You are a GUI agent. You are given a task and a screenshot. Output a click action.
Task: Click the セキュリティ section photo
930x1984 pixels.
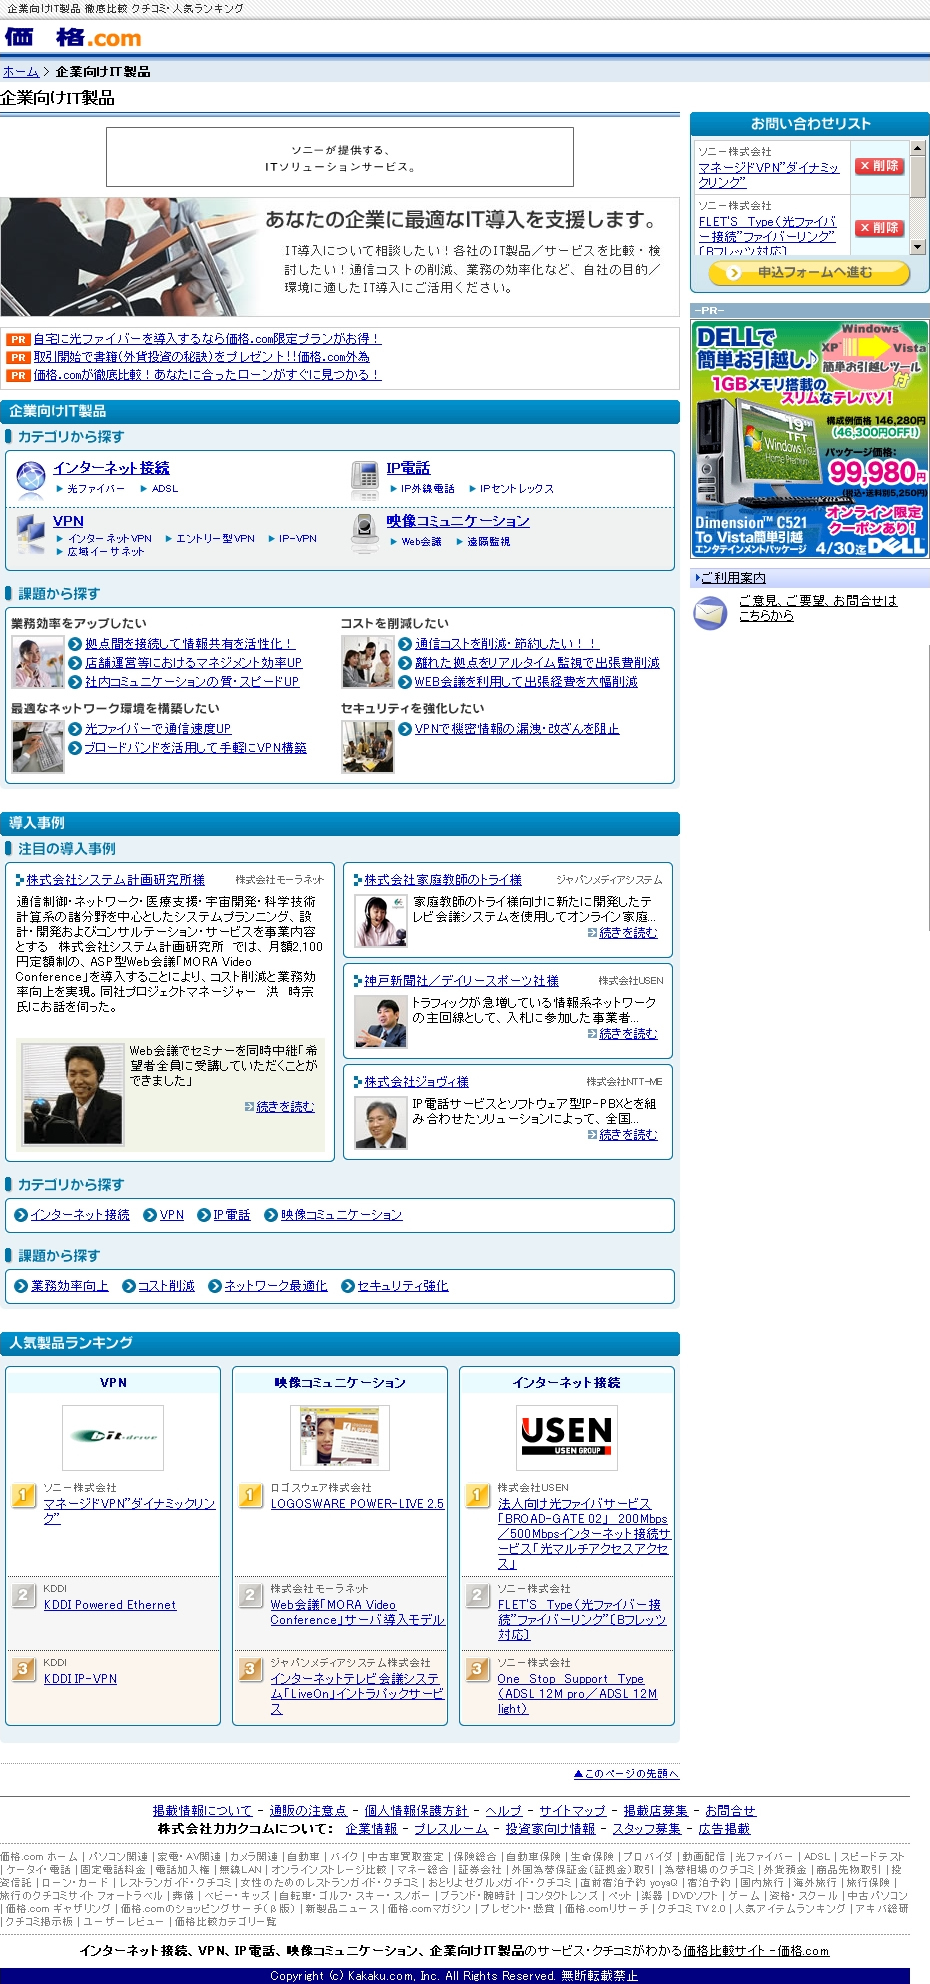[x=368, y=747]
